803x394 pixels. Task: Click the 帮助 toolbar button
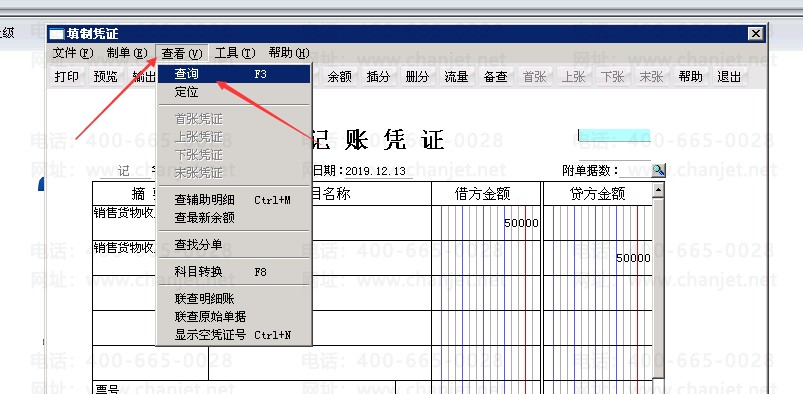coord(690,77)
